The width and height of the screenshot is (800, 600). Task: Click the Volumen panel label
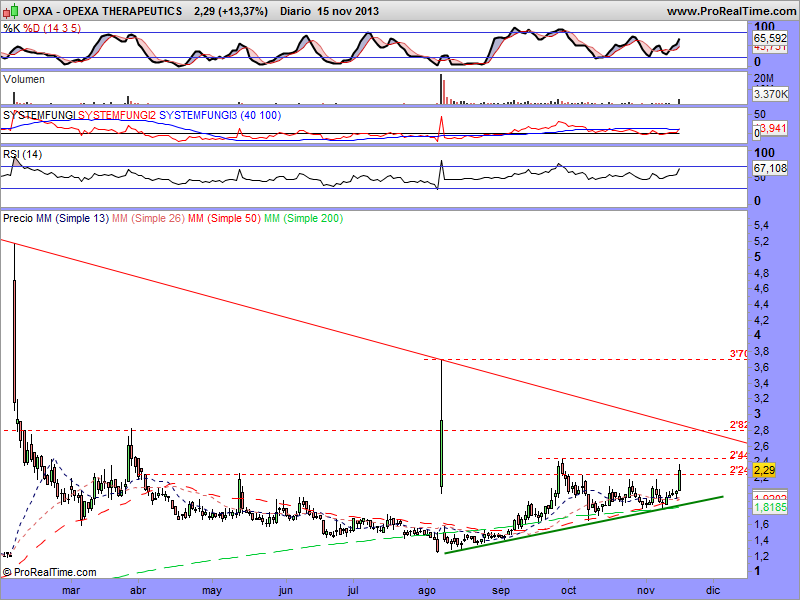click(24, 79)
